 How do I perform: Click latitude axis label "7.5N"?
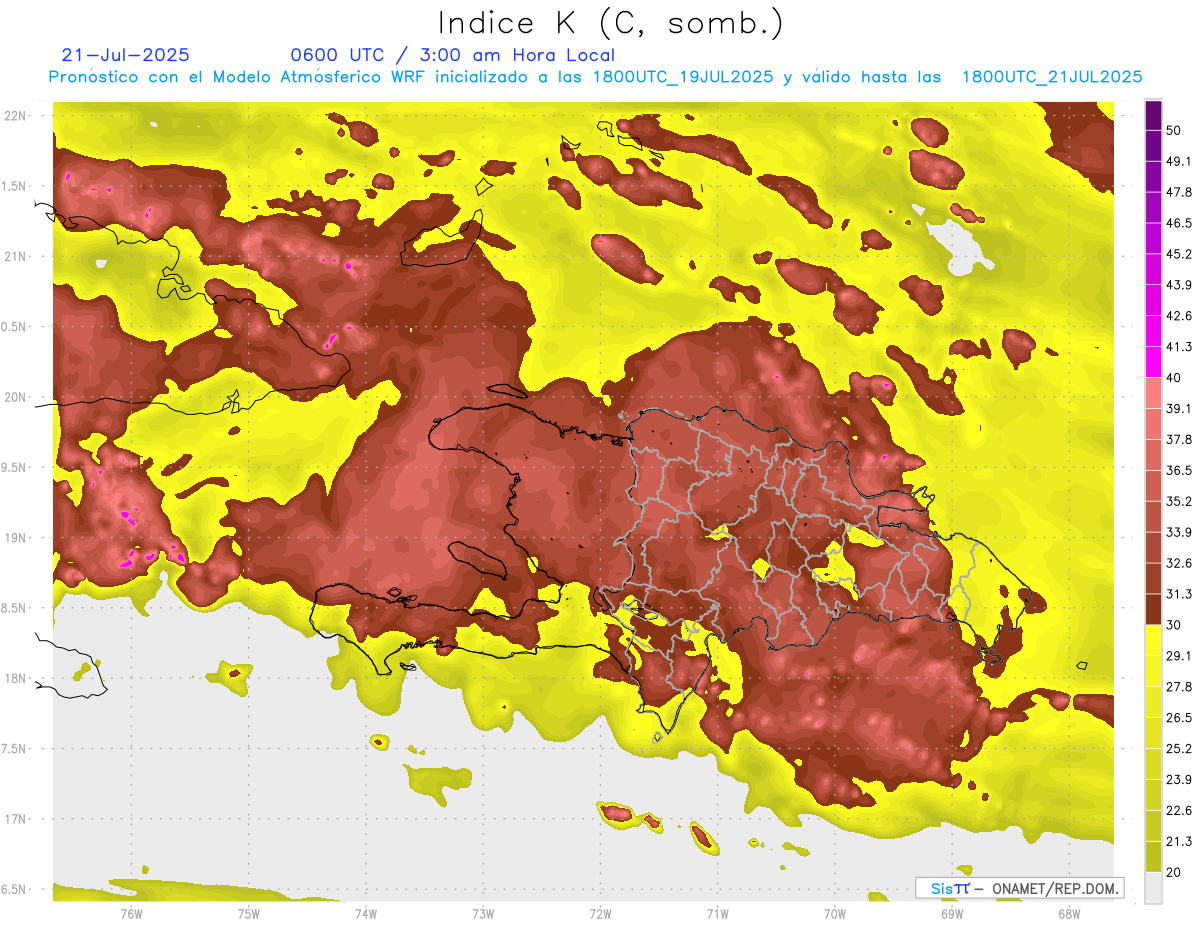(15, 749)
